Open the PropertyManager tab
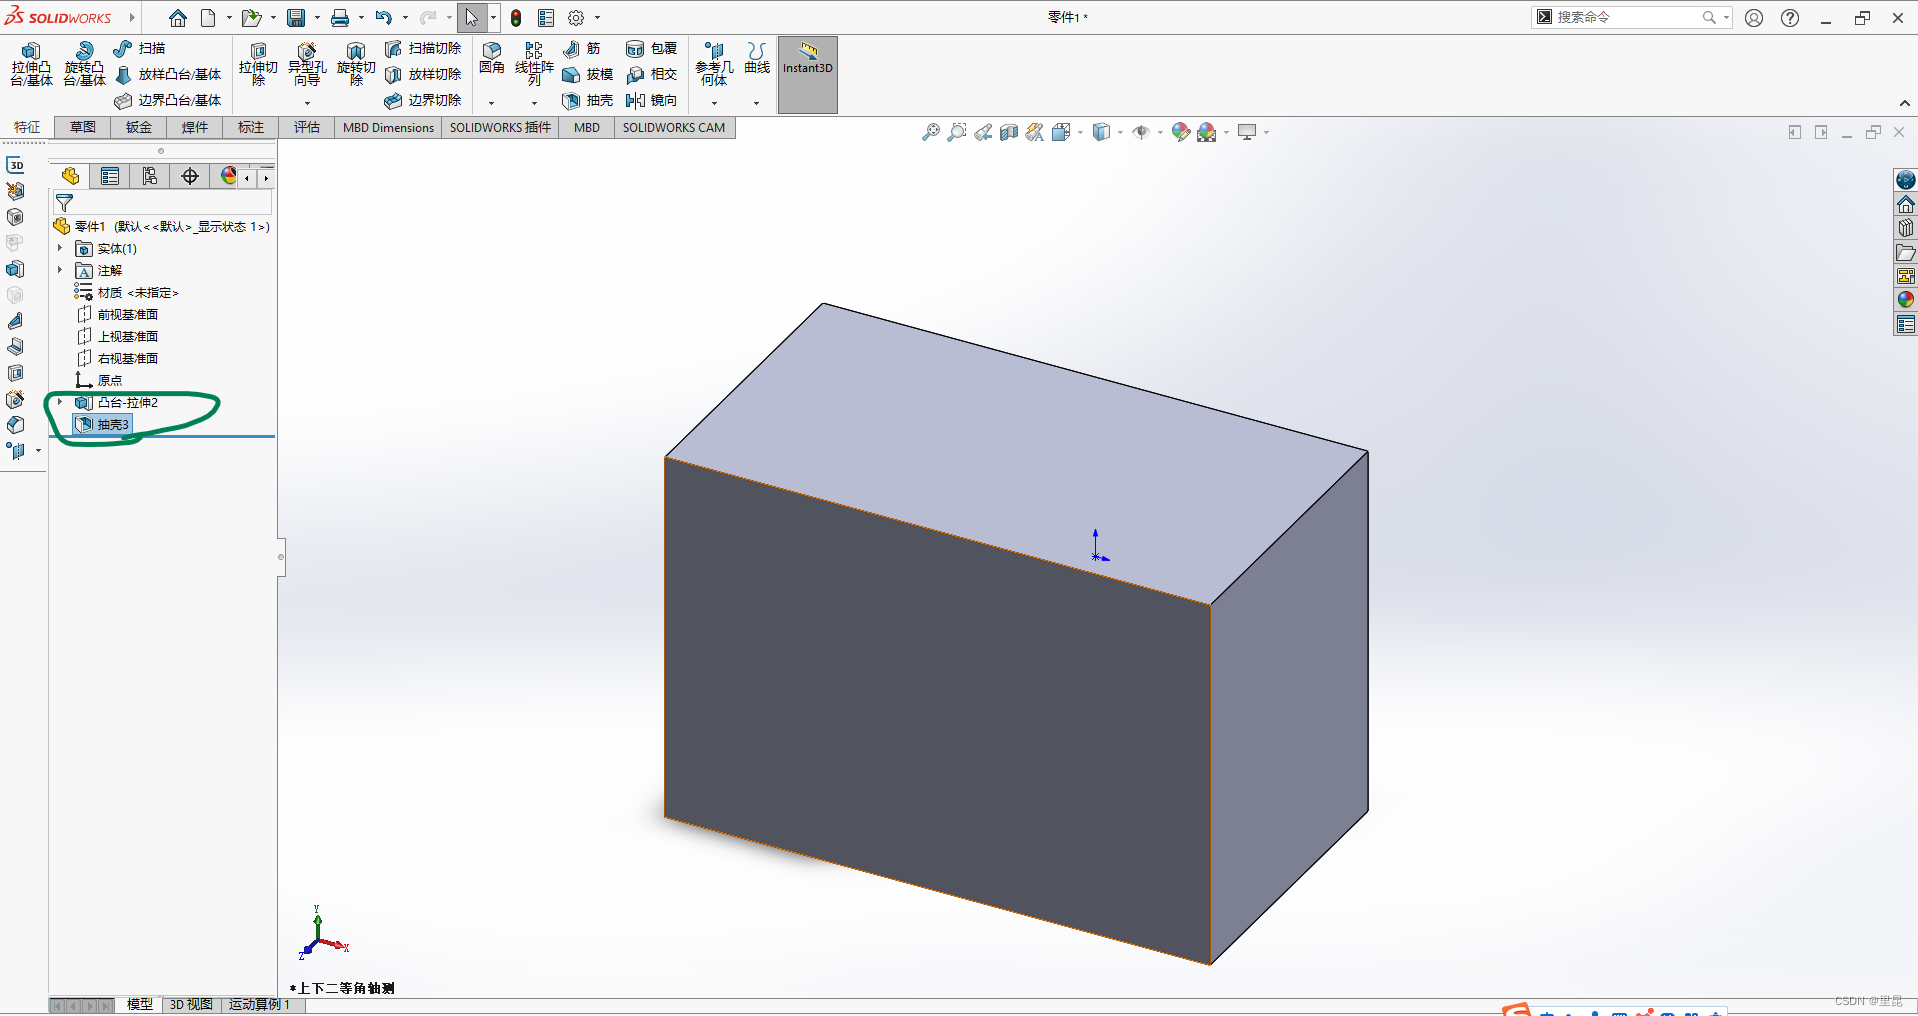Viewport: 1918px width, 1016px height. pyautogui.click(x=110, y=176)
